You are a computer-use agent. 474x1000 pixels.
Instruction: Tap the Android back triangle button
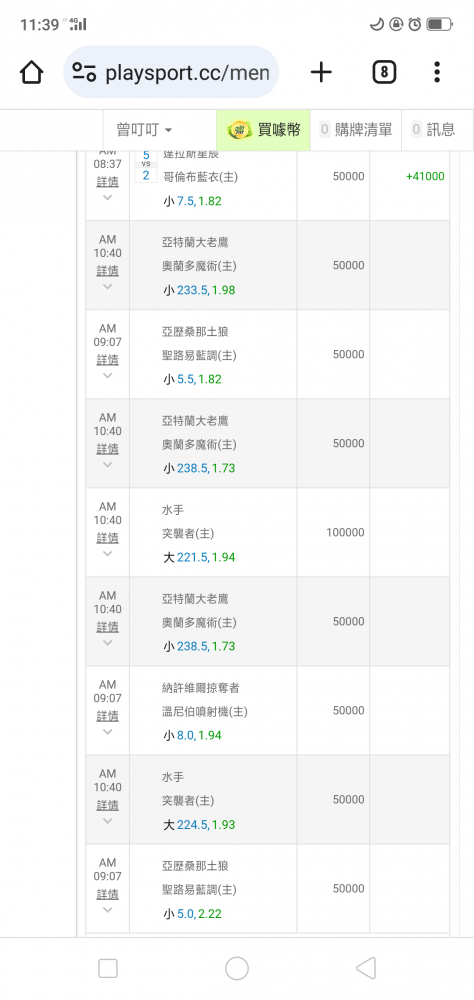tap(366, 968)
